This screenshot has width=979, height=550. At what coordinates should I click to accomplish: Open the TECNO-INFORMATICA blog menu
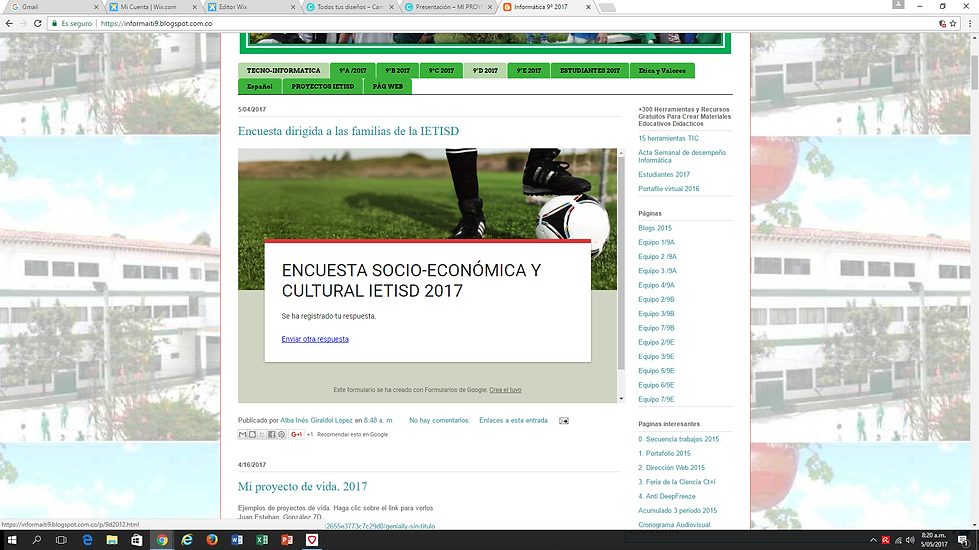click(283, 71)
